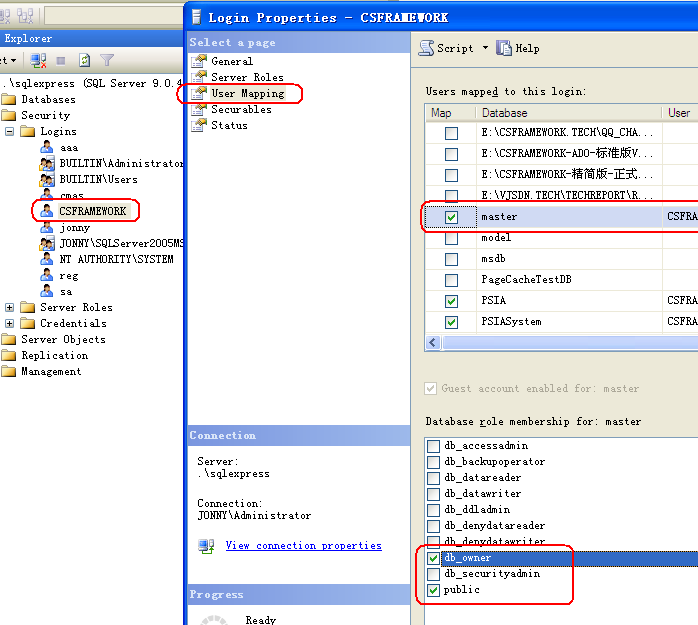Click the filter funnel icon in Object Explorer
This screenshot has width=698, height=625.
click(107, 61)
